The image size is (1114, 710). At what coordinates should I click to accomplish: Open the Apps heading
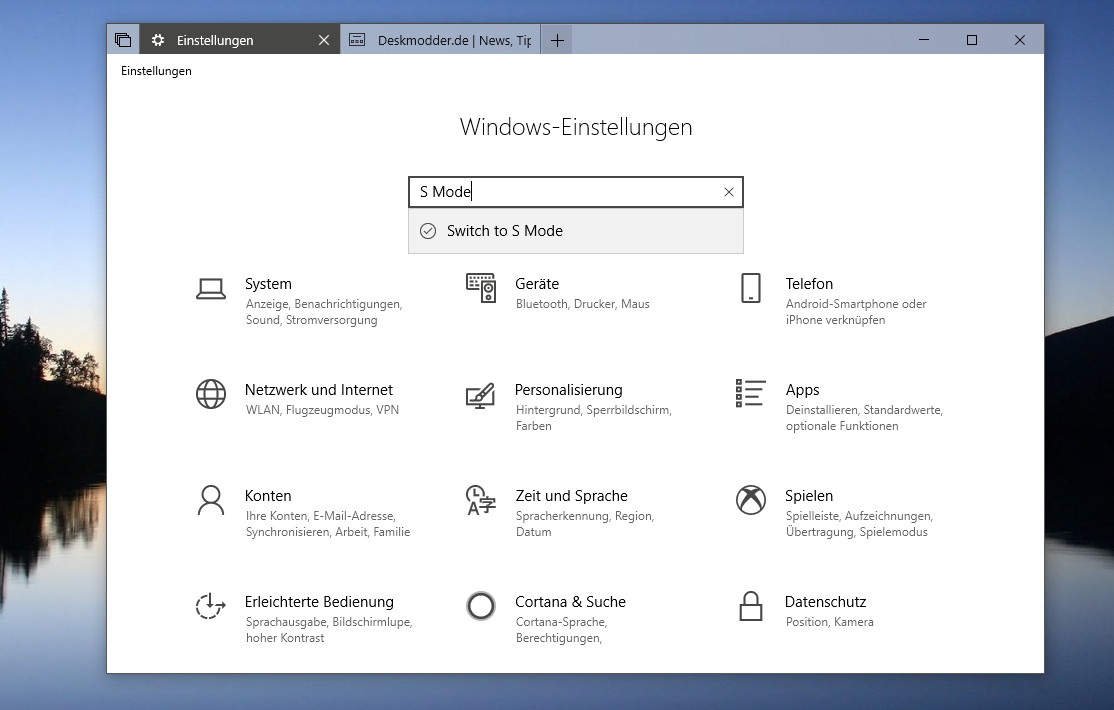tap(802, 390)
